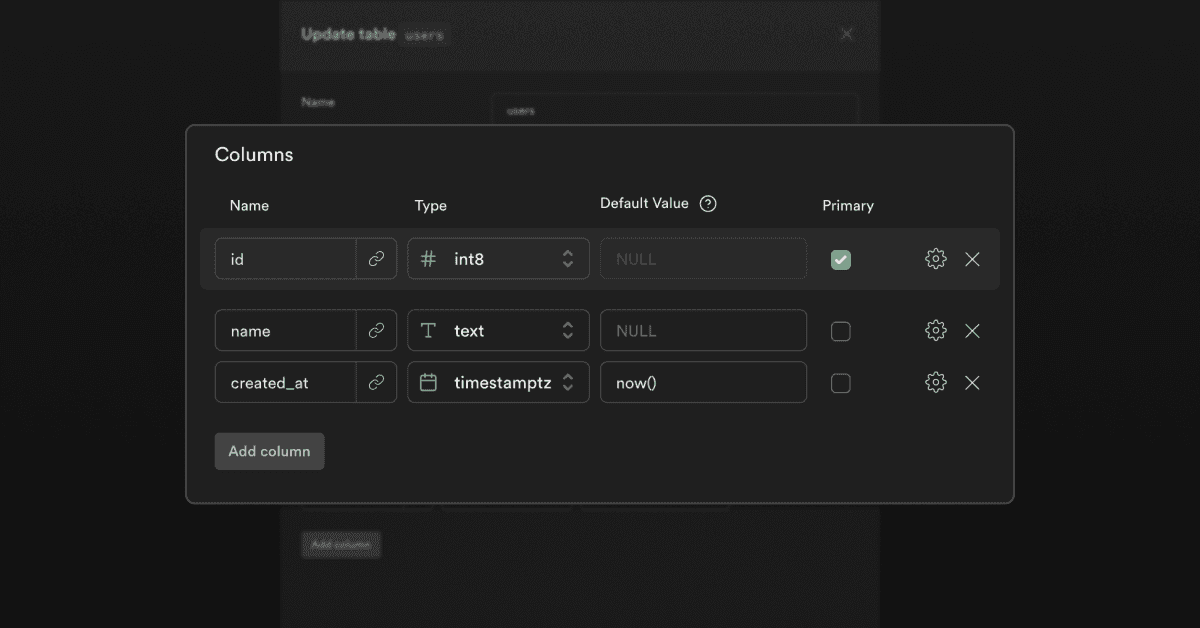Open settings gear for the created_at column
This screenshot has width=1200, height=628.
(x=935, y=383)
